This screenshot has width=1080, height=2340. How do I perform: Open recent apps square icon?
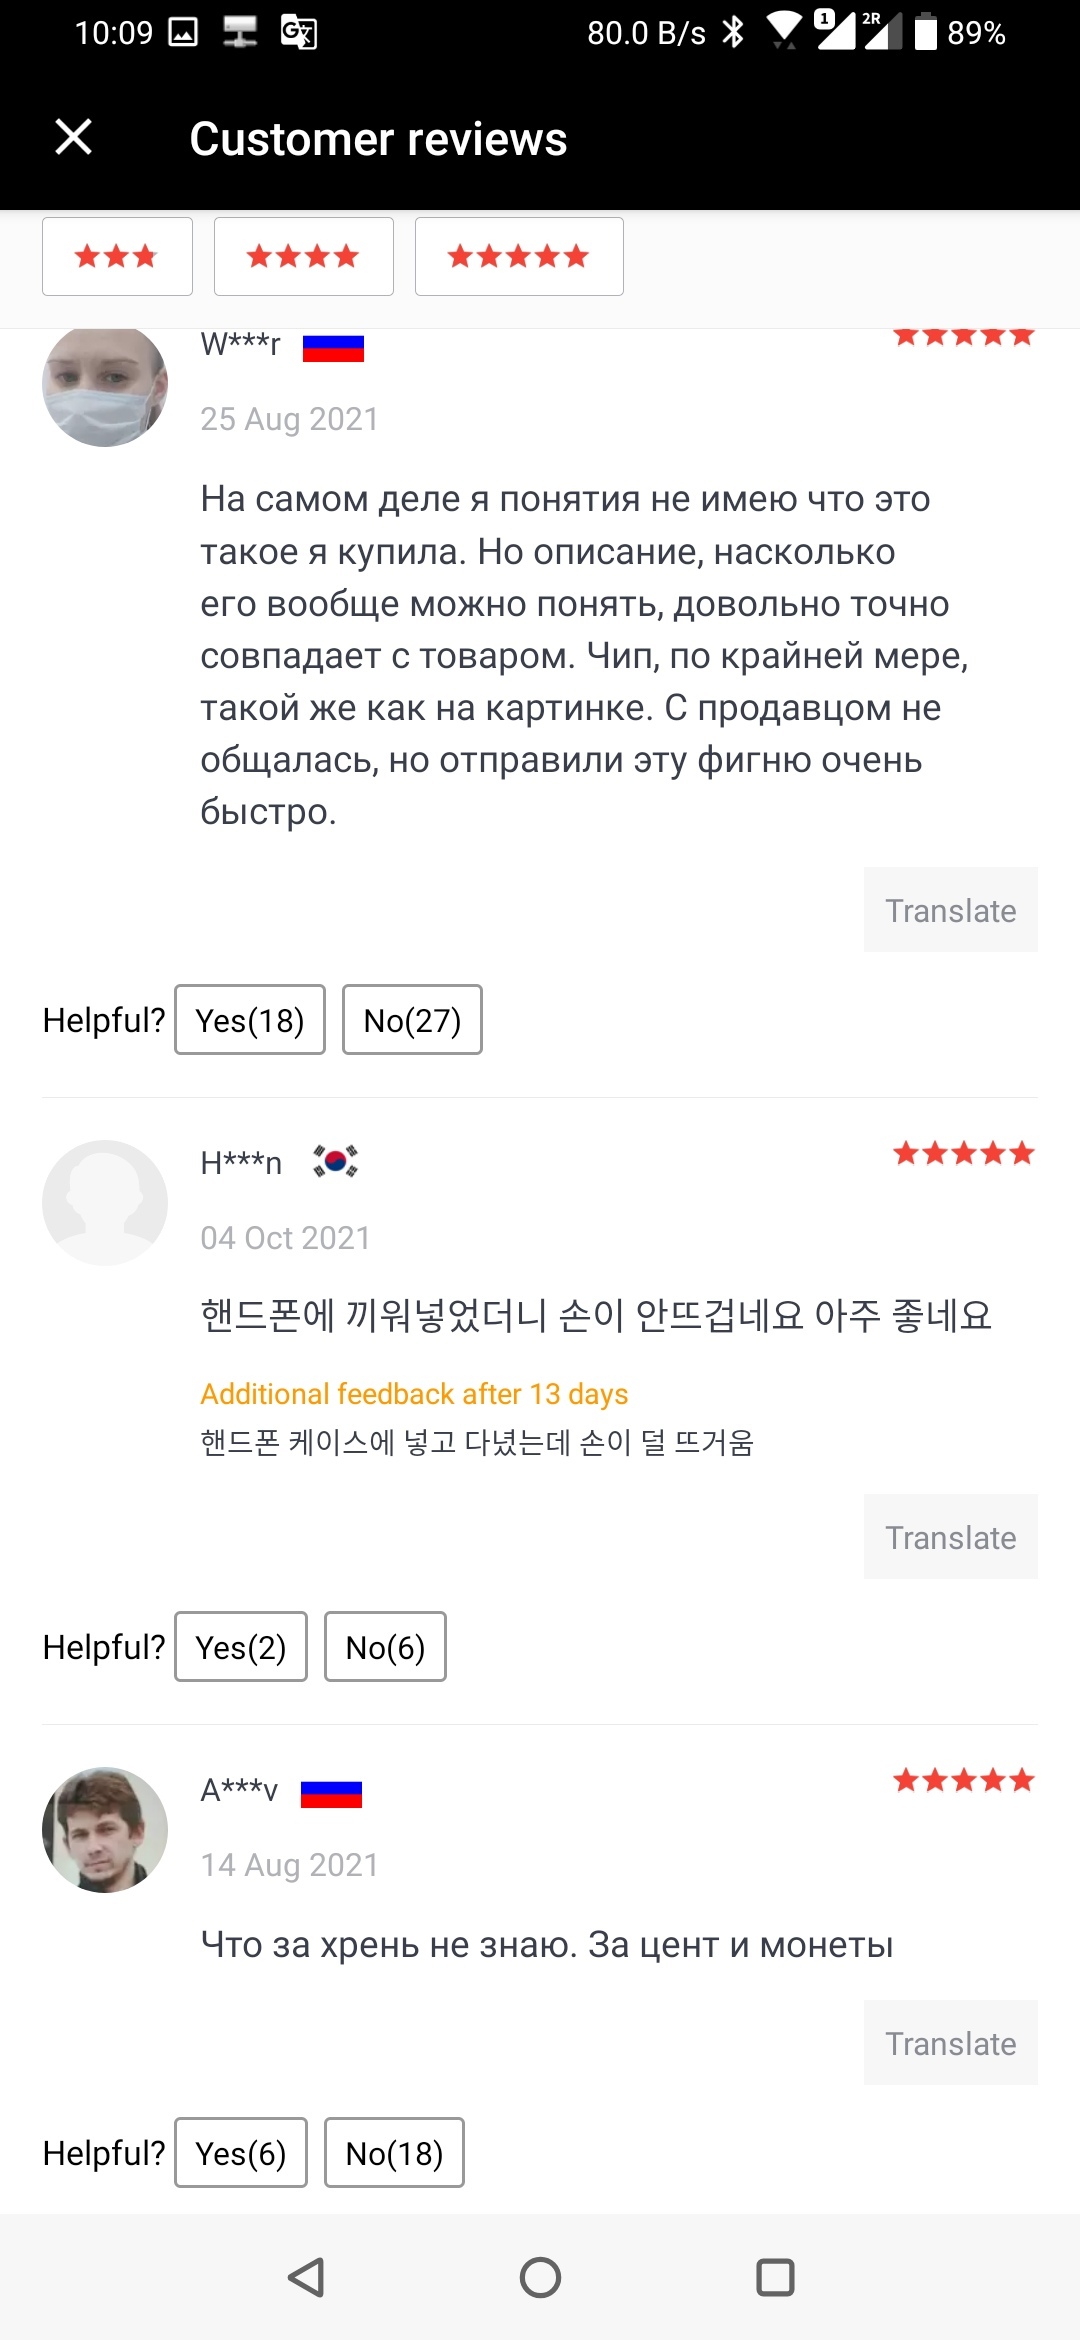pos(775,2277)
